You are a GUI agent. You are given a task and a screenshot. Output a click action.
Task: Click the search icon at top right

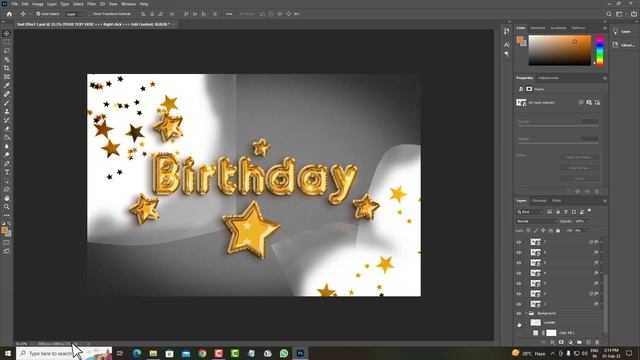point(609,14)
